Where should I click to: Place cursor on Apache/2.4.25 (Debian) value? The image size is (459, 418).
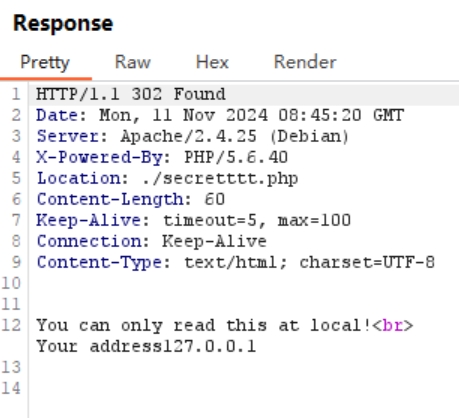click(x=235, y=136)
